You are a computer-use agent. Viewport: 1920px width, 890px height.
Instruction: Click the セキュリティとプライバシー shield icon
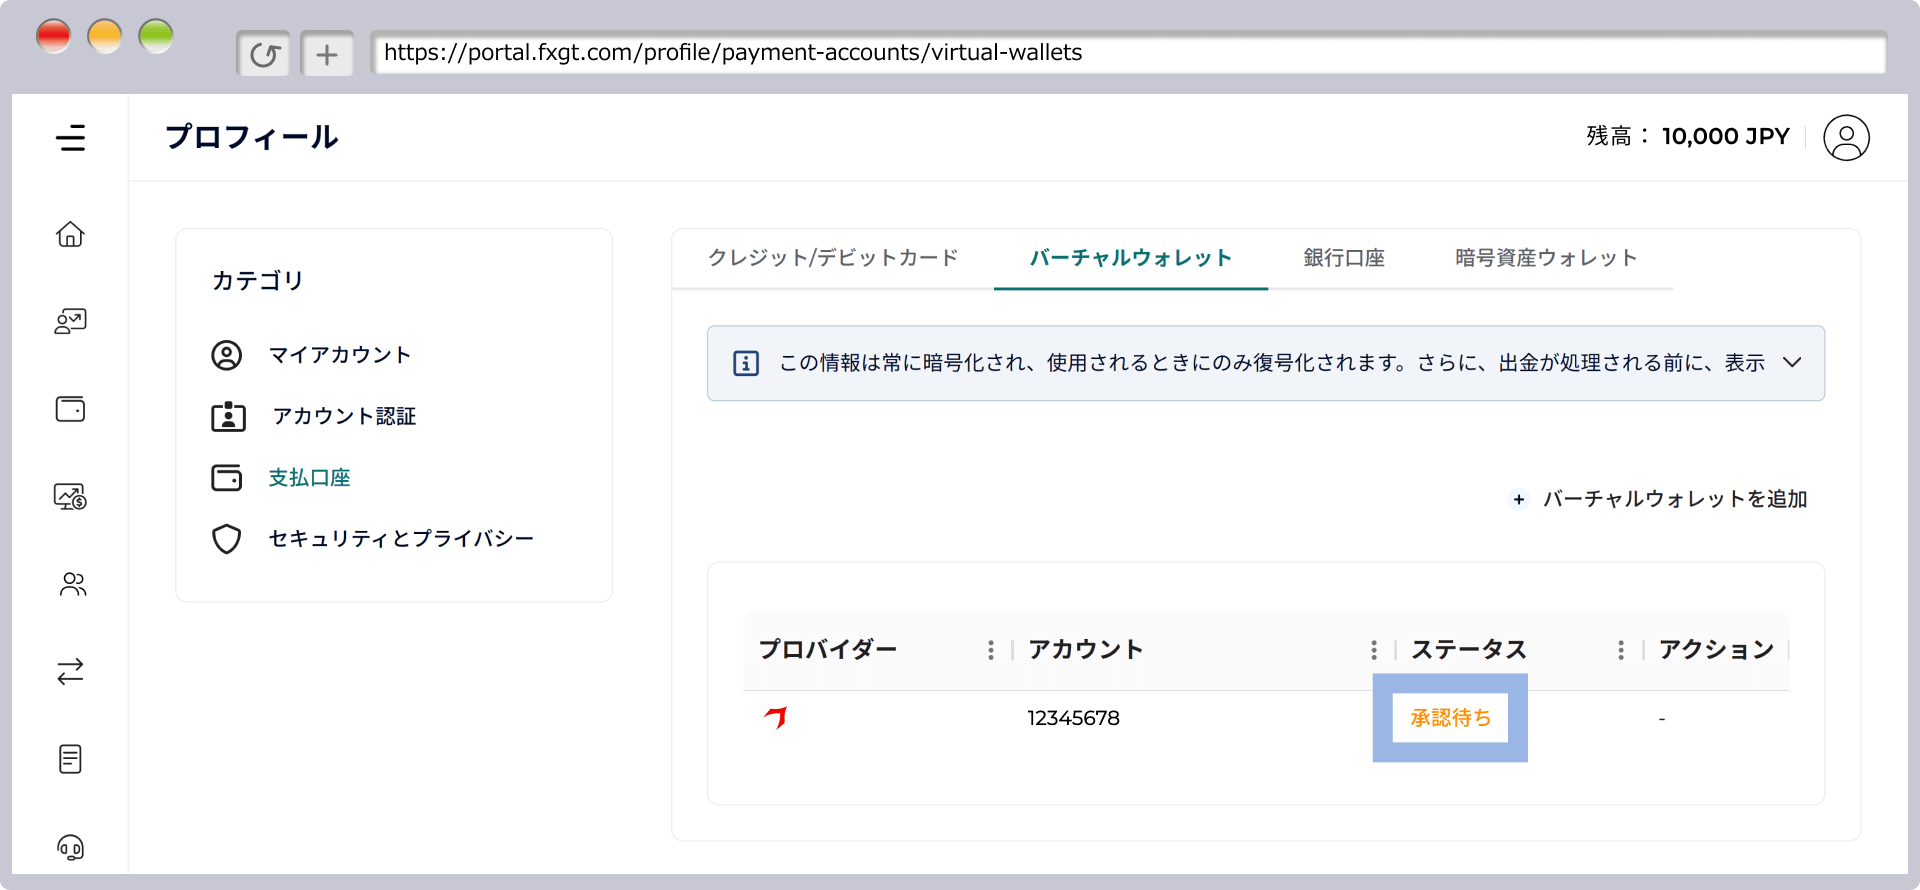[227, 539]
